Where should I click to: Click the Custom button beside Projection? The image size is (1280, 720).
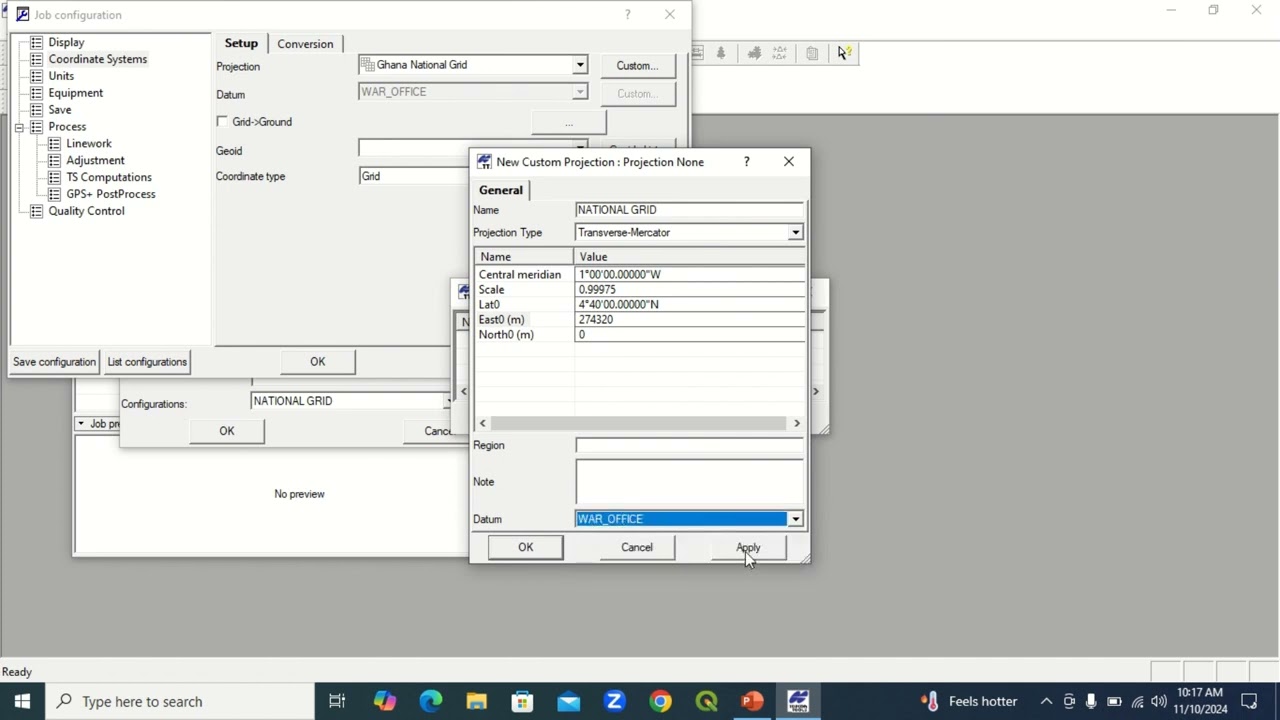[x=637, y=66]
